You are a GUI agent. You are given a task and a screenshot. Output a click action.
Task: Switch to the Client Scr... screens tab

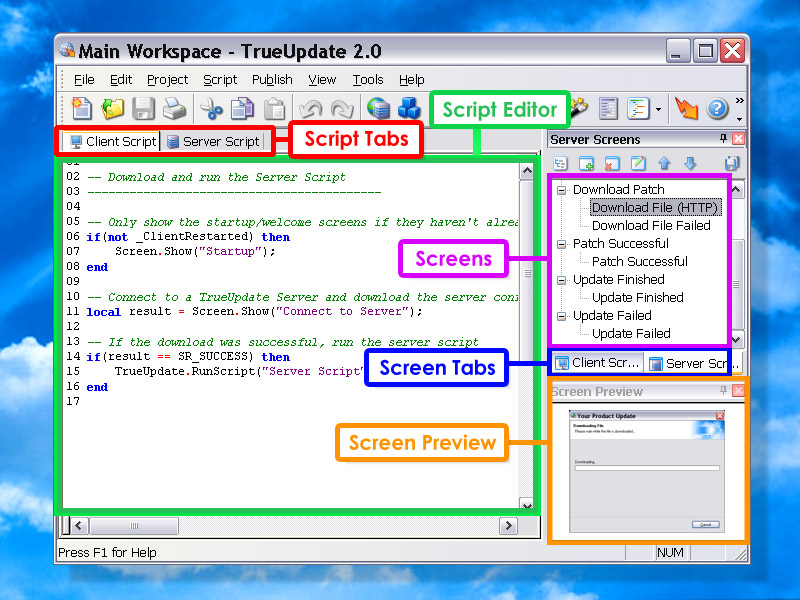coord(597,363)
